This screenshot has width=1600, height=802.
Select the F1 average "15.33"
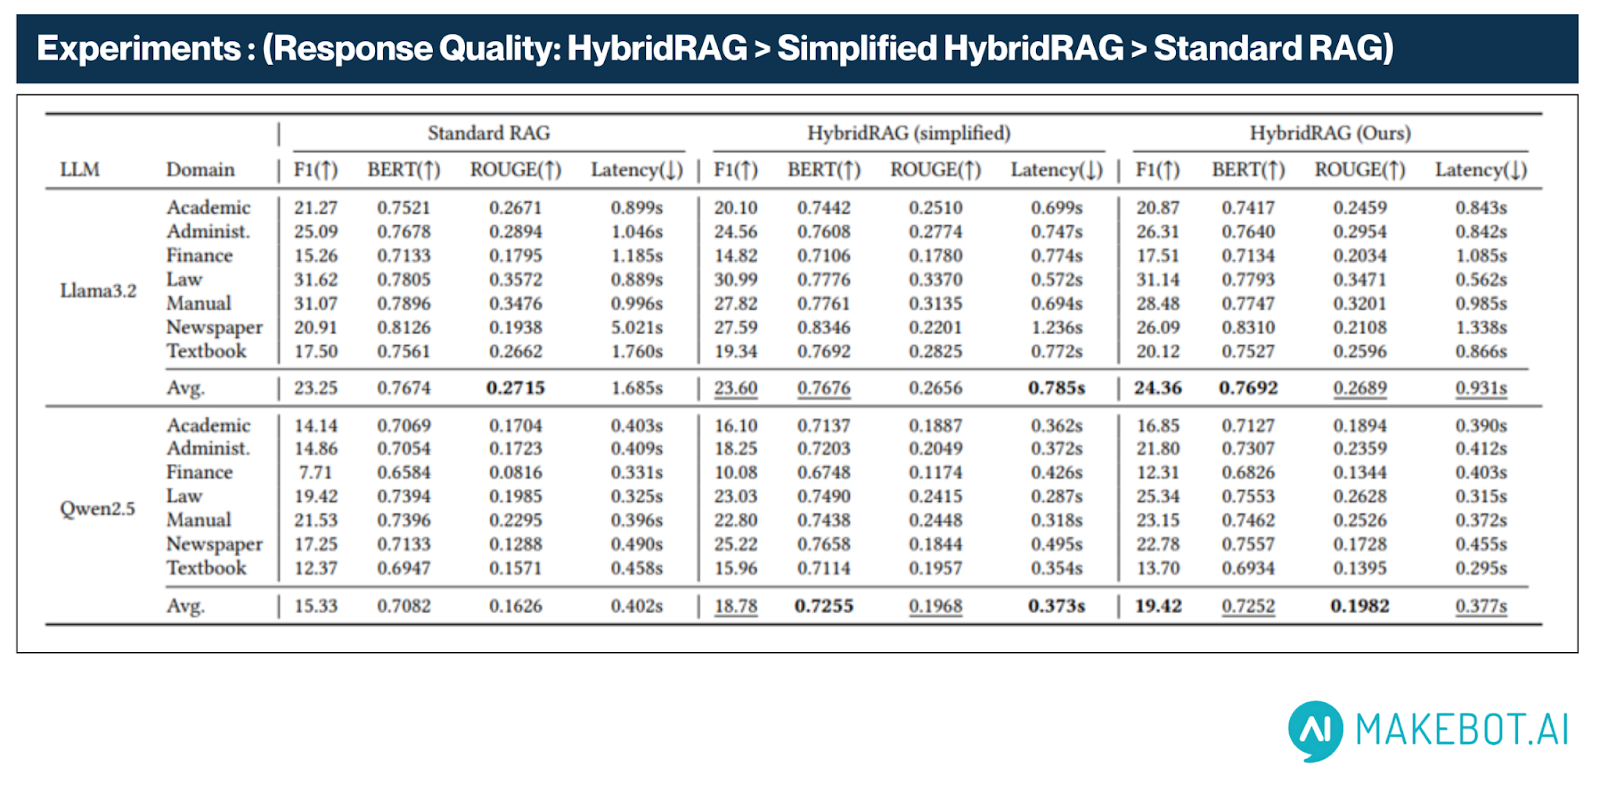(316, 606)
